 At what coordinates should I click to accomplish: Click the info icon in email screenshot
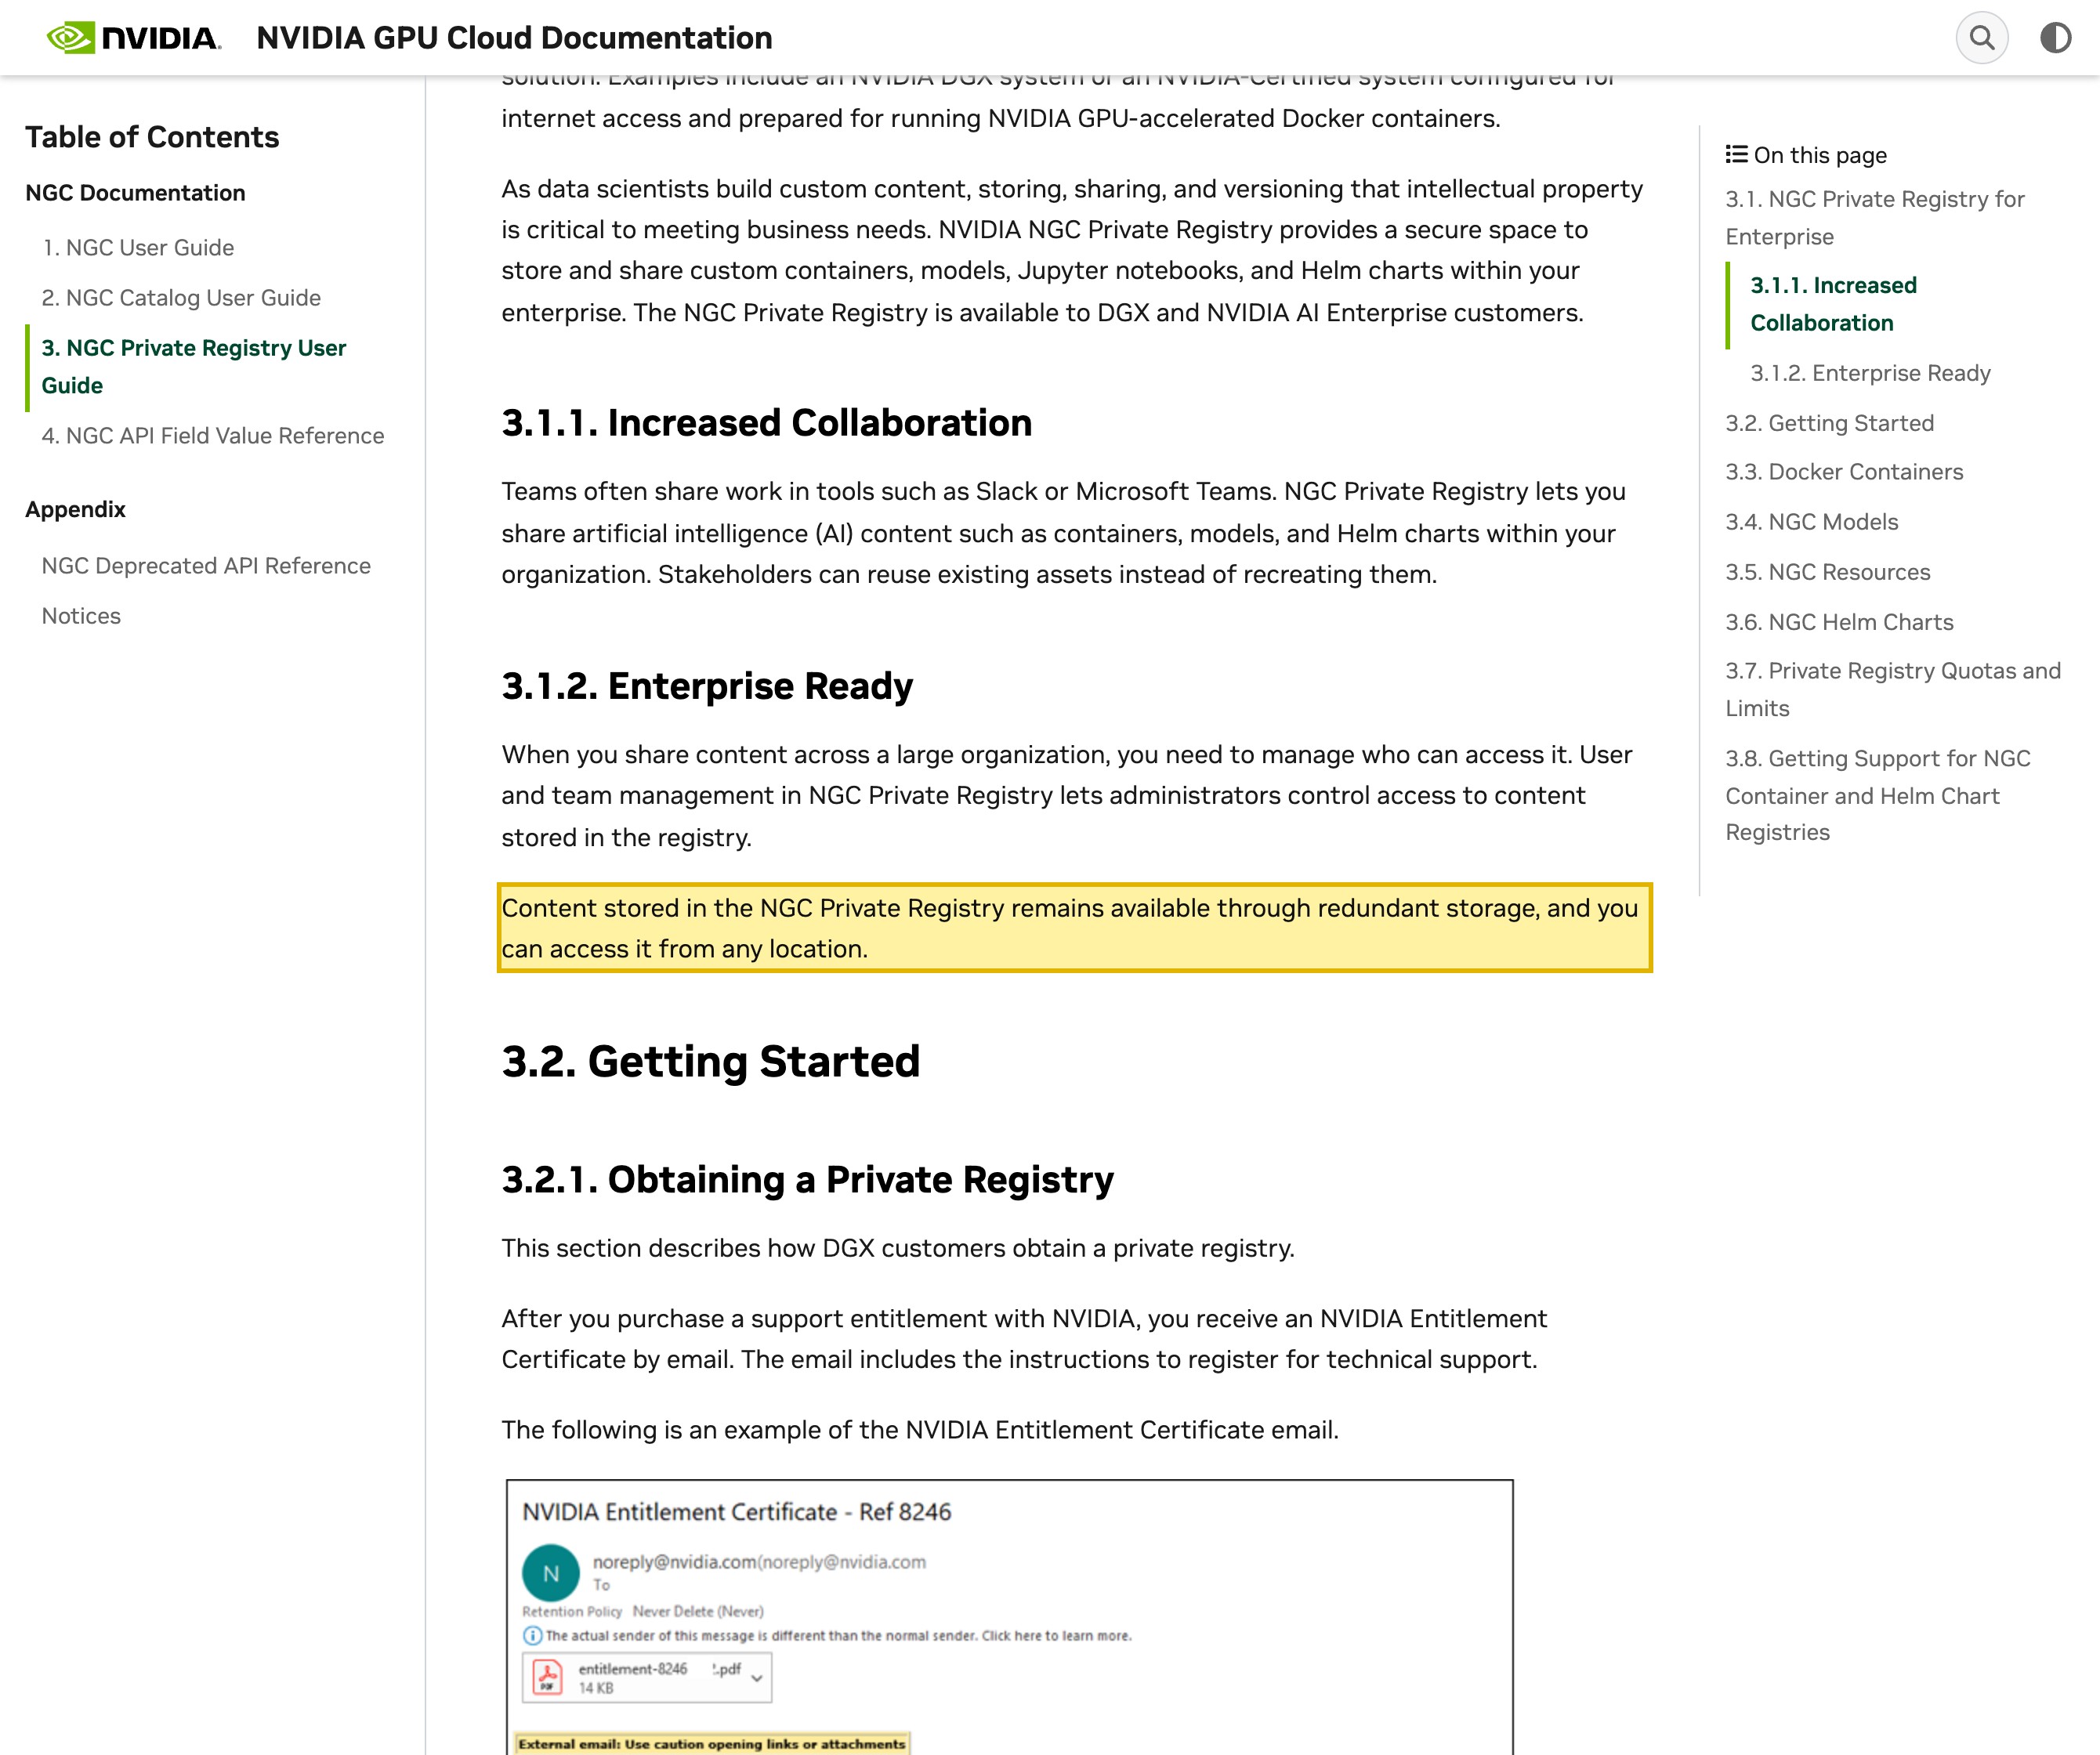(x=532, y=1636)
